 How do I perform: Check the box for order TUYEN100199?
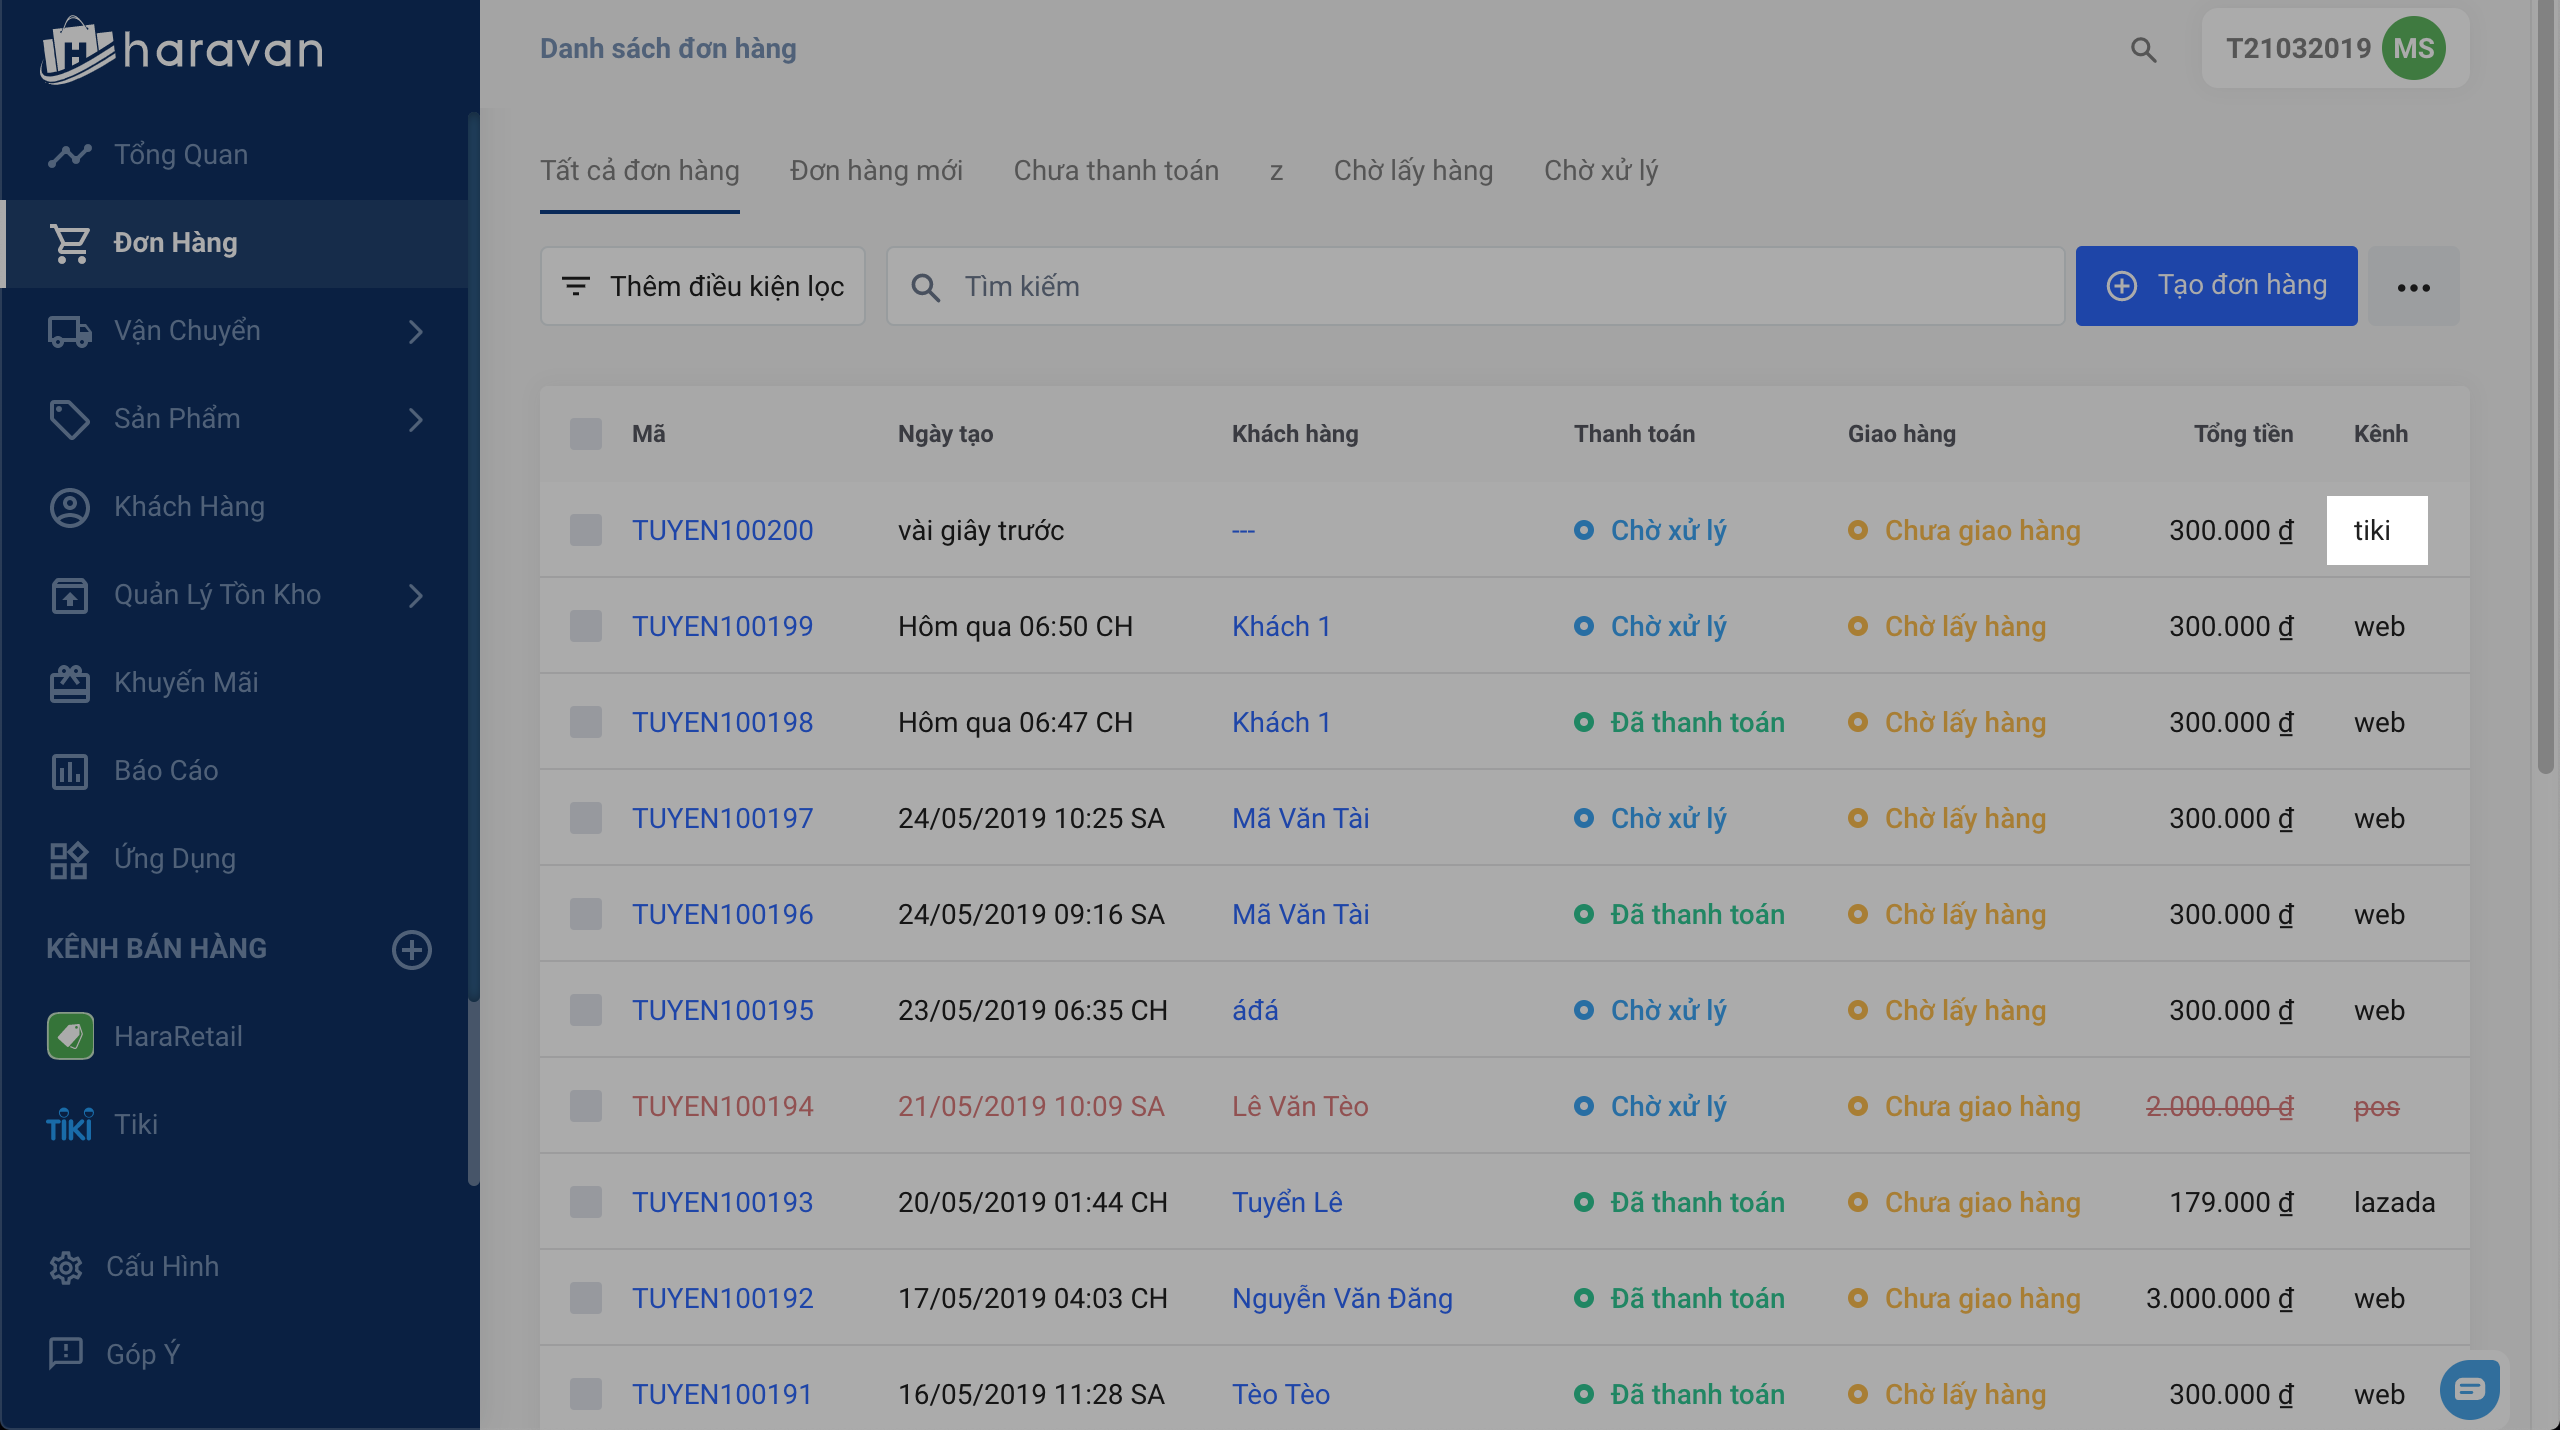point(586,626)
